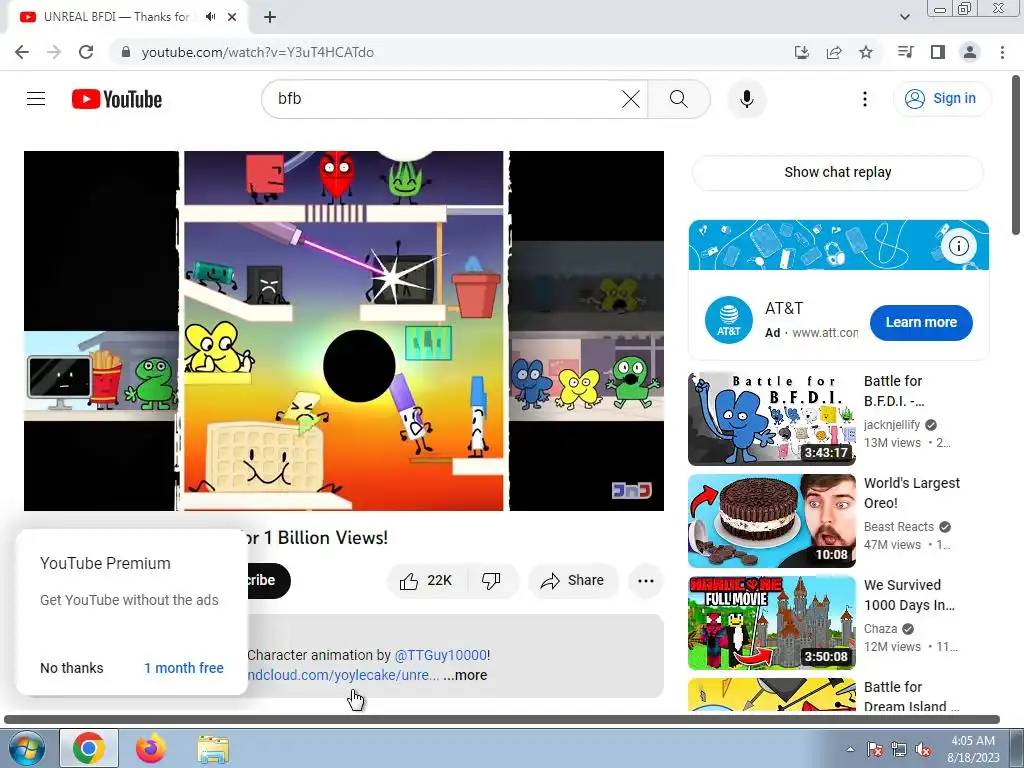Screen dimensions: 1024x768
Task: Open the browser share icon
Action: pos(834,52)
